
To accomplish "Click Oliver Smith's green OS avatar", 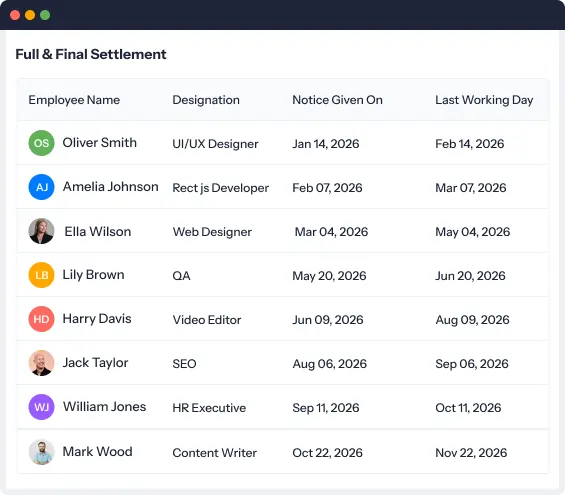I will pyautogui.click(x=41, y=143).
